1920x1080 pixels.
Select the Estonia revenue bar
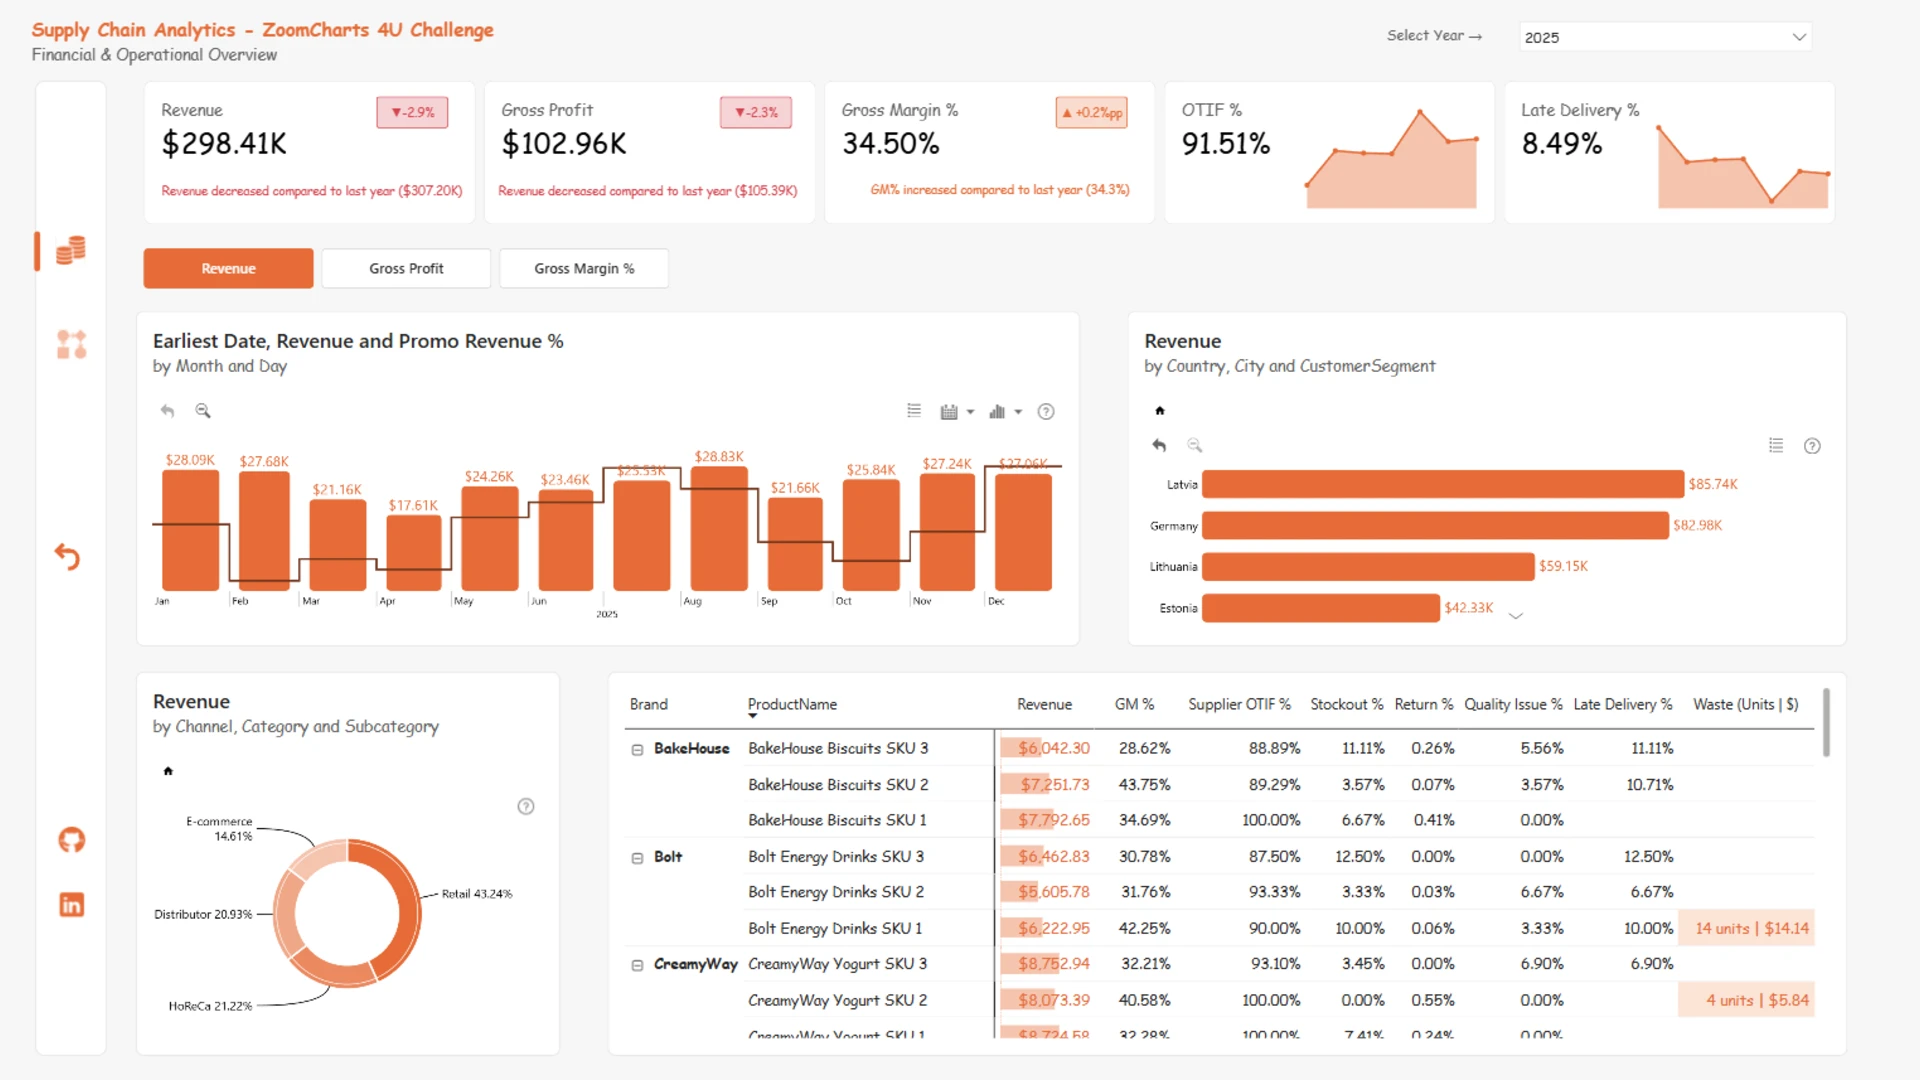pos(1320,608)
